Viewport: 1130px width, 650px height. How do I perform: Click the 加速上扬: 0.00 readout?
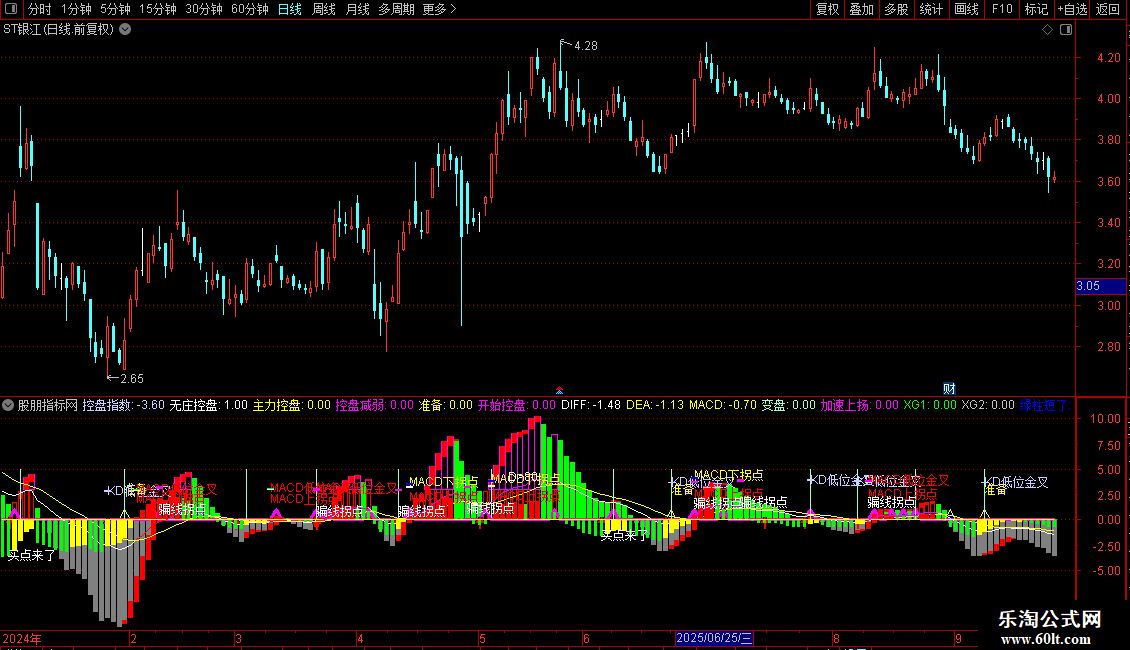860,405
